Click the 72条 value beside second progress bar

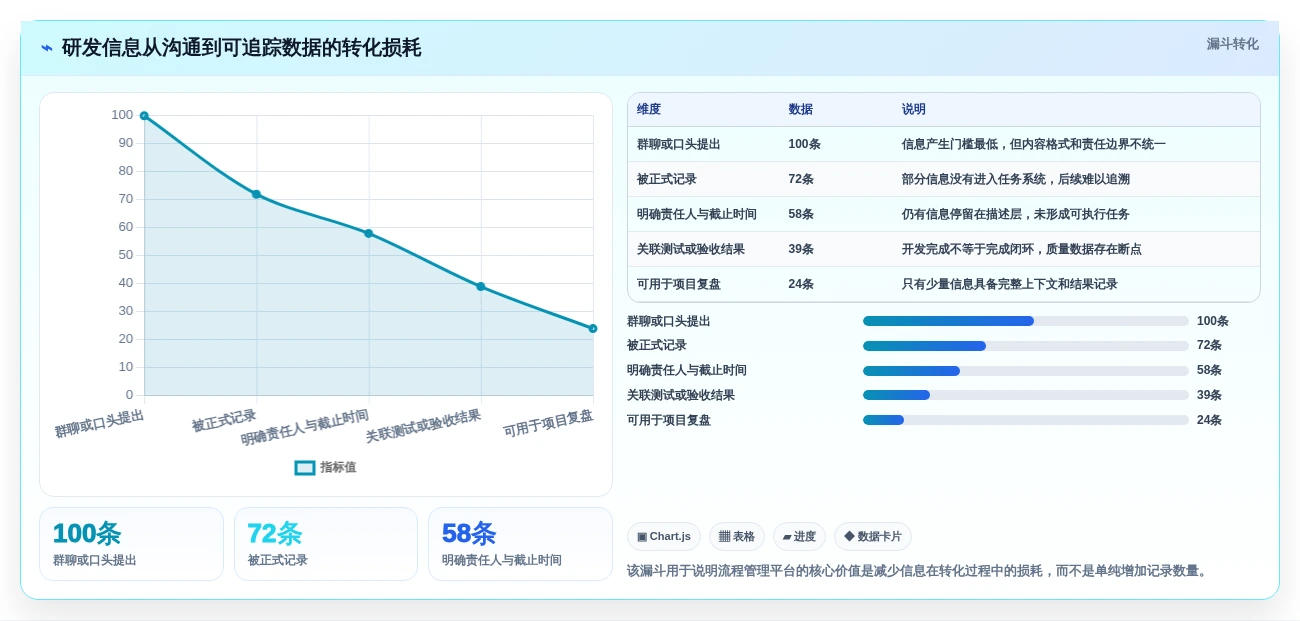point(1209,345)
